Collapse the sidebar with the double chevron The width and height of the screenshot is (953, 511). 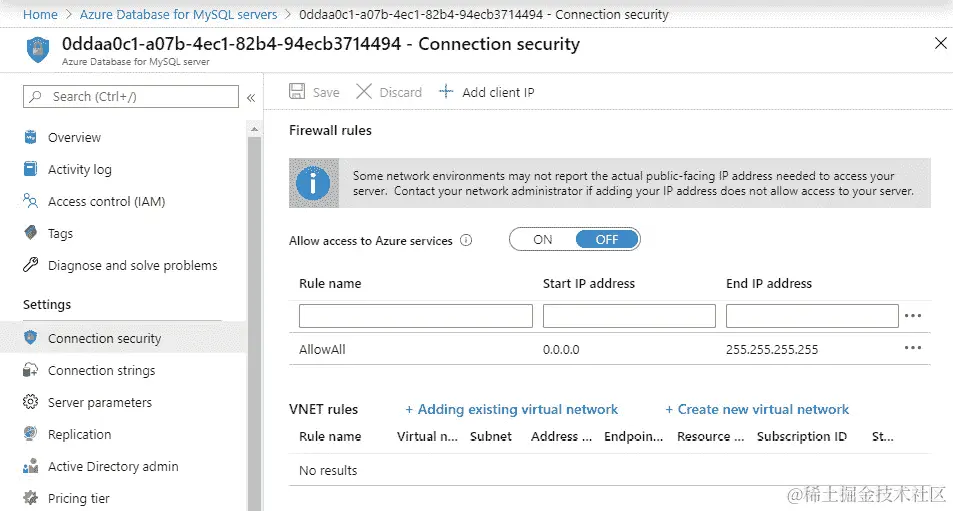(x=251, y=97)
